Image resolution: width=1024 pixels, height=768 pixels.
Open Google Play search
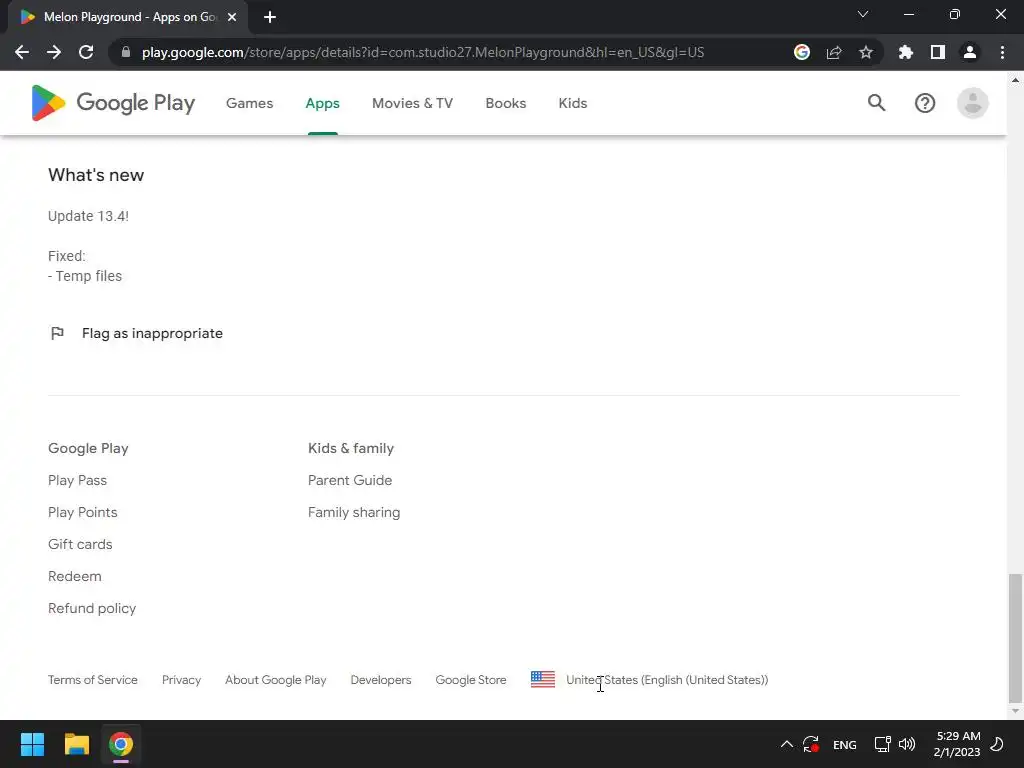click(x=876, y=103)
